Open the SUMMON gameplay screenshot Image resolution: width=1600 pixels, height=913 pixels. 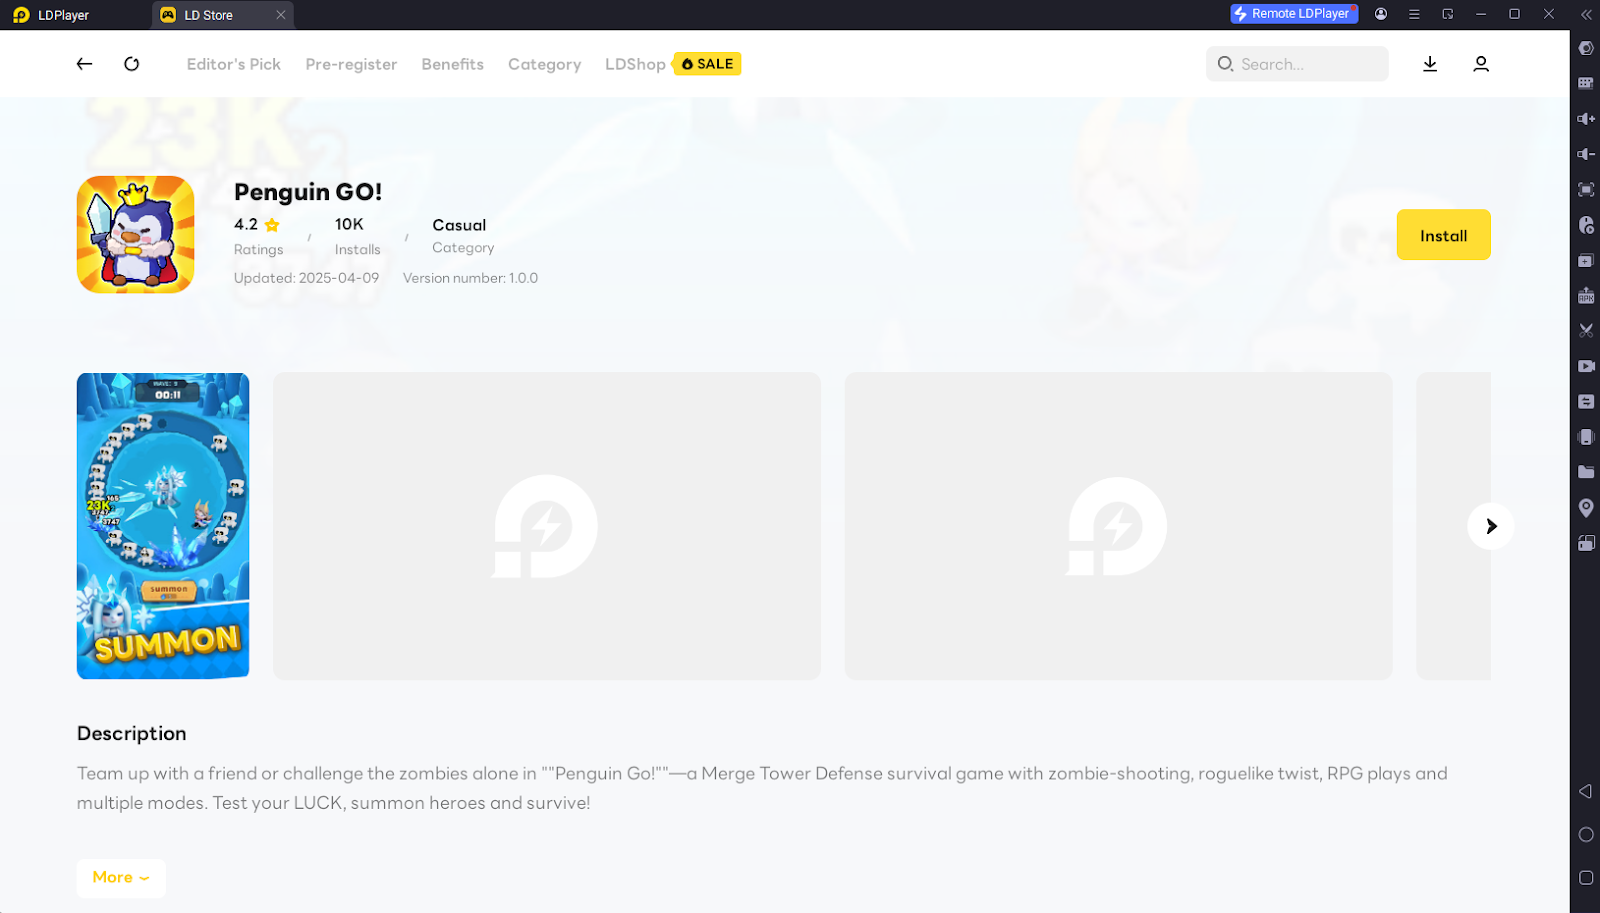[x=163, y=526]
